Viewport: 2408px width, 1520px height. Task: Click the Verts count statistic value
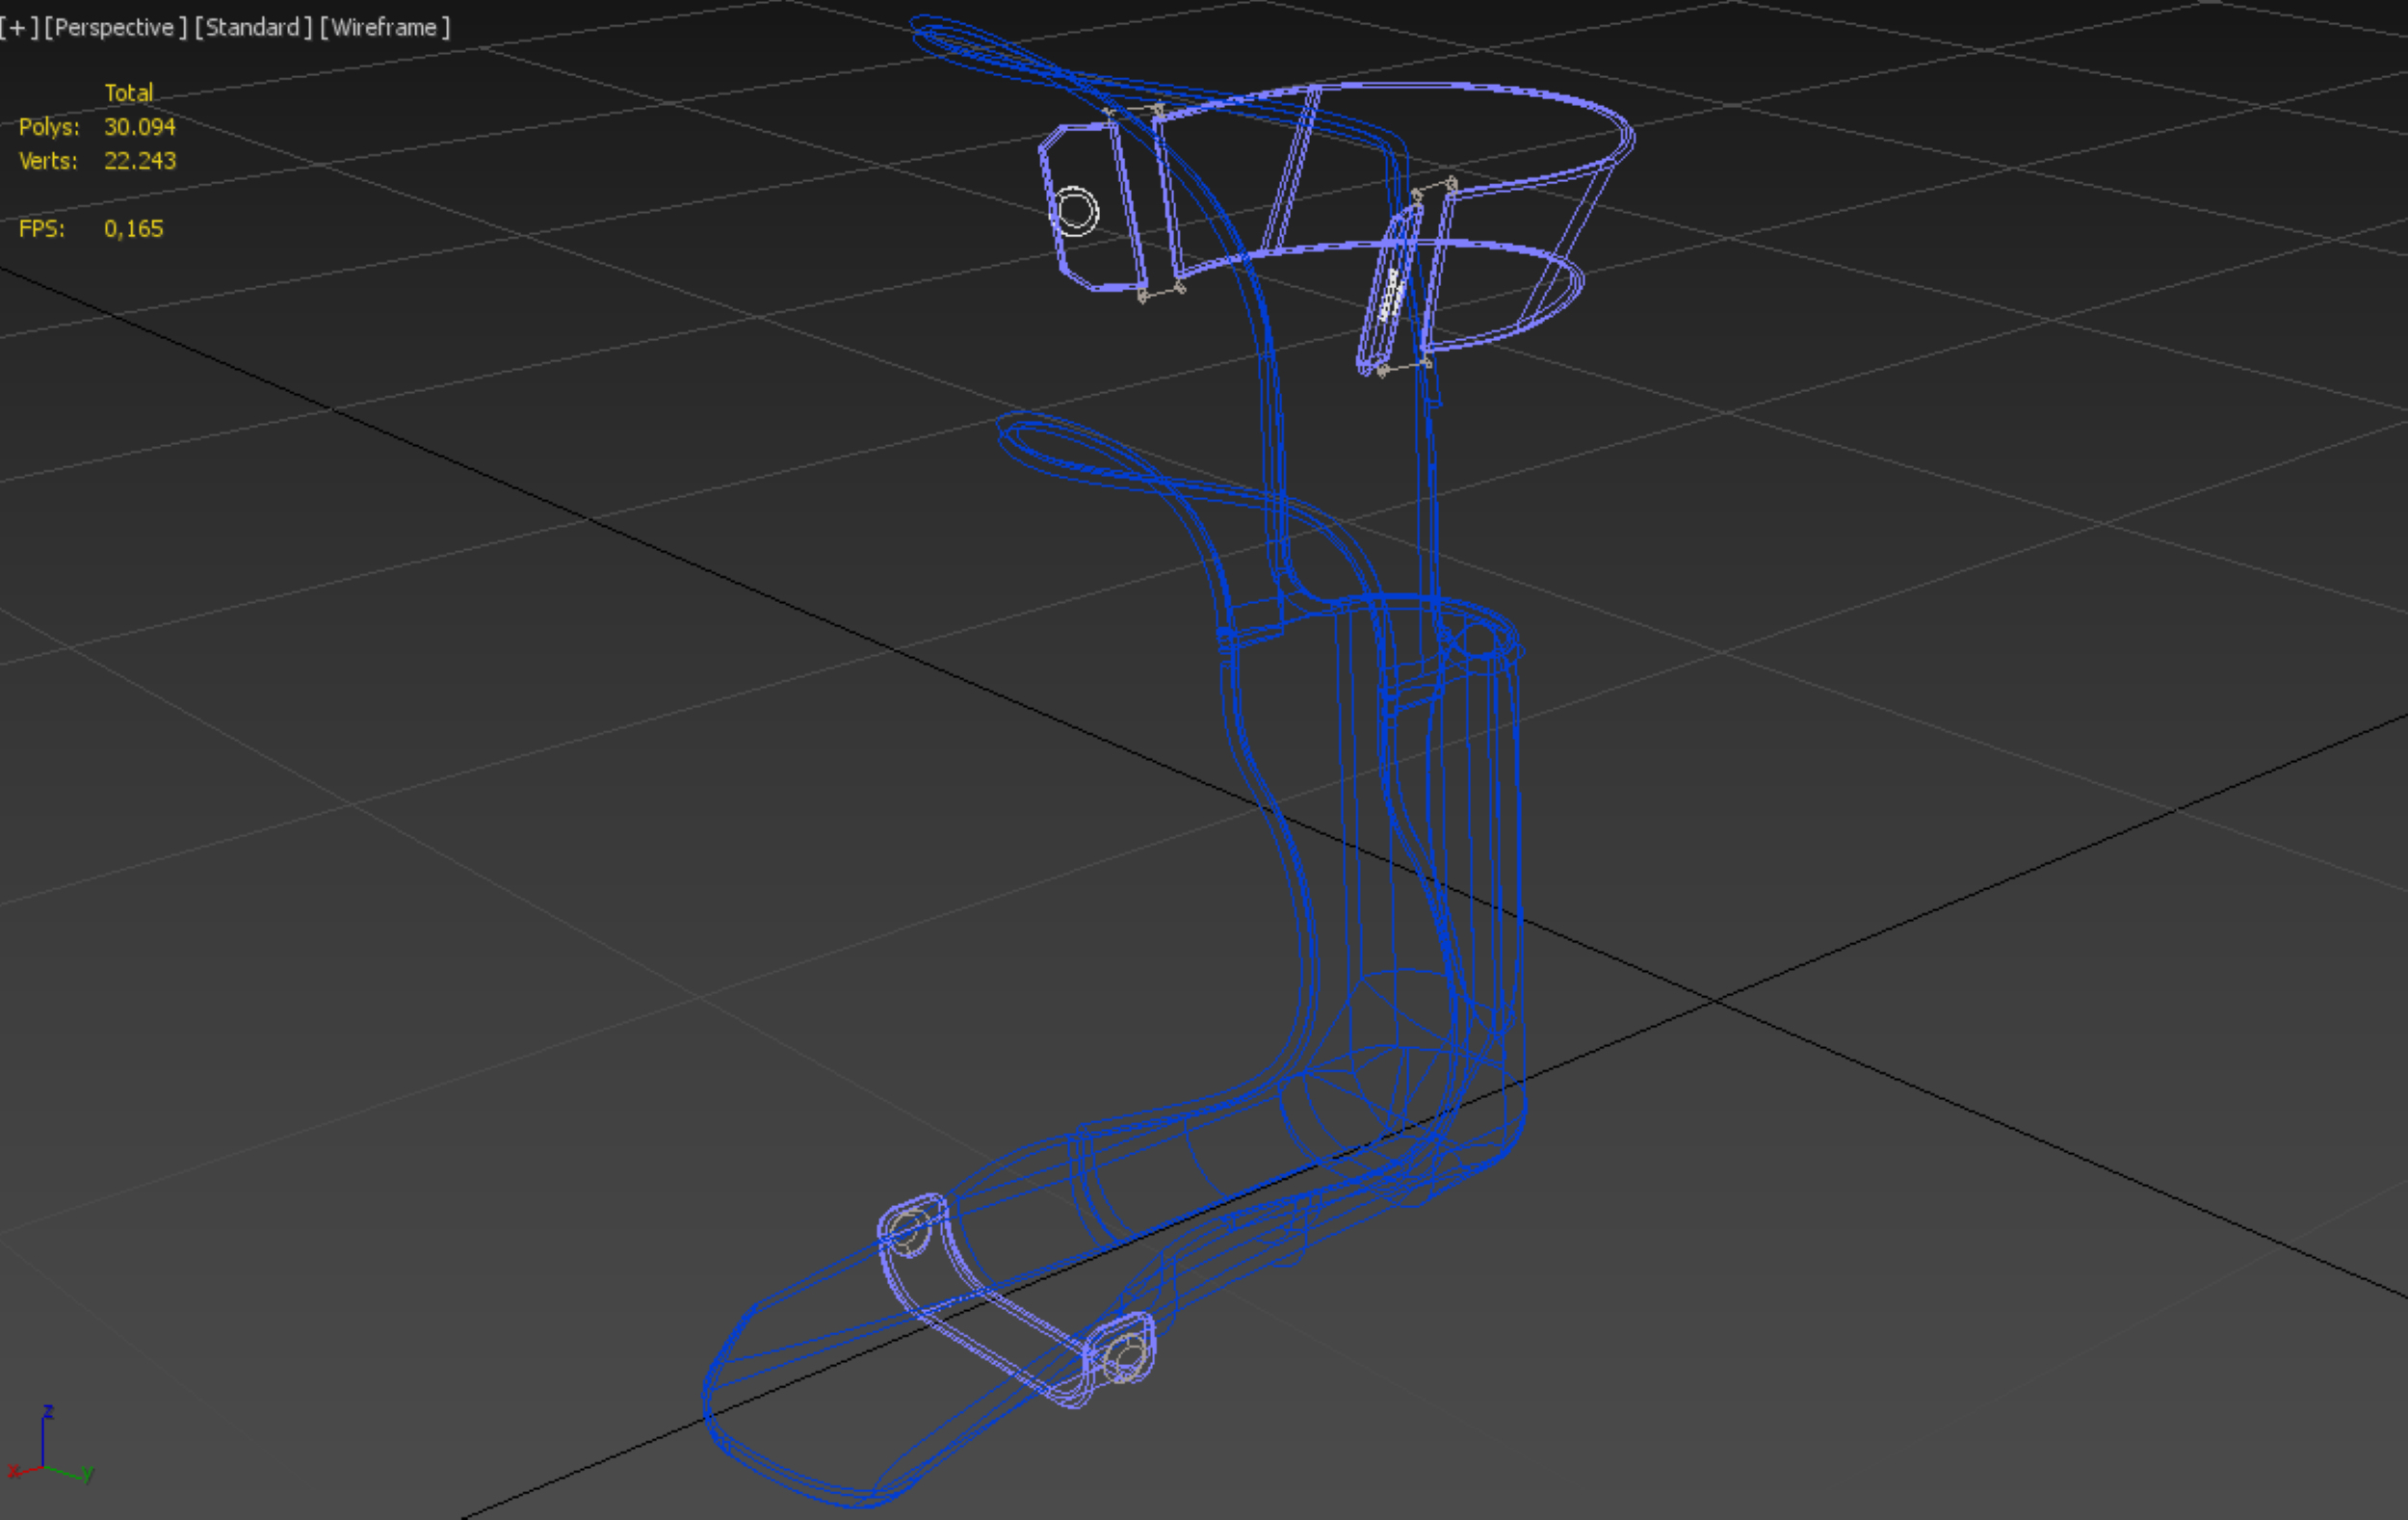pyautogui.click(x=140, y=161)
